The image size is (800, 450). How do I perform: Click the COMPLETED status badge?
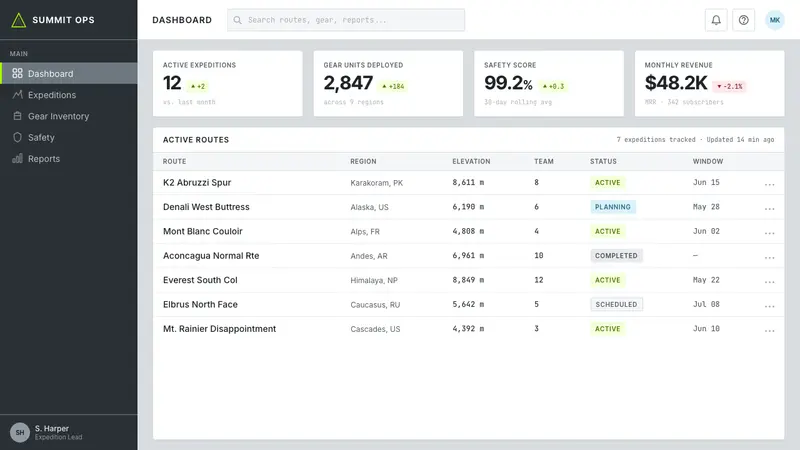coord(616,256)
